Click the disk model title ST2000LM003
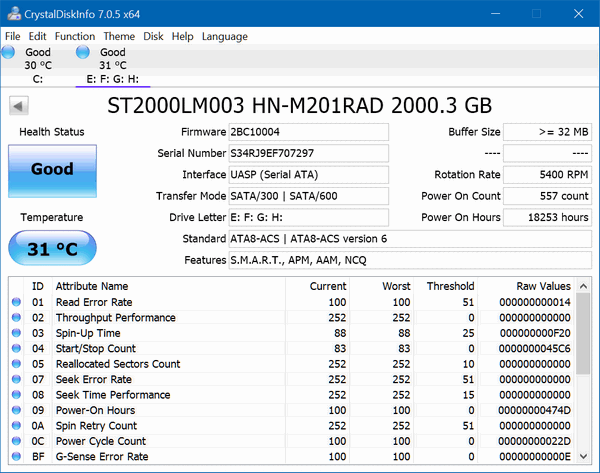The width and height of the screenshot is (600, 473). (299, 105)
